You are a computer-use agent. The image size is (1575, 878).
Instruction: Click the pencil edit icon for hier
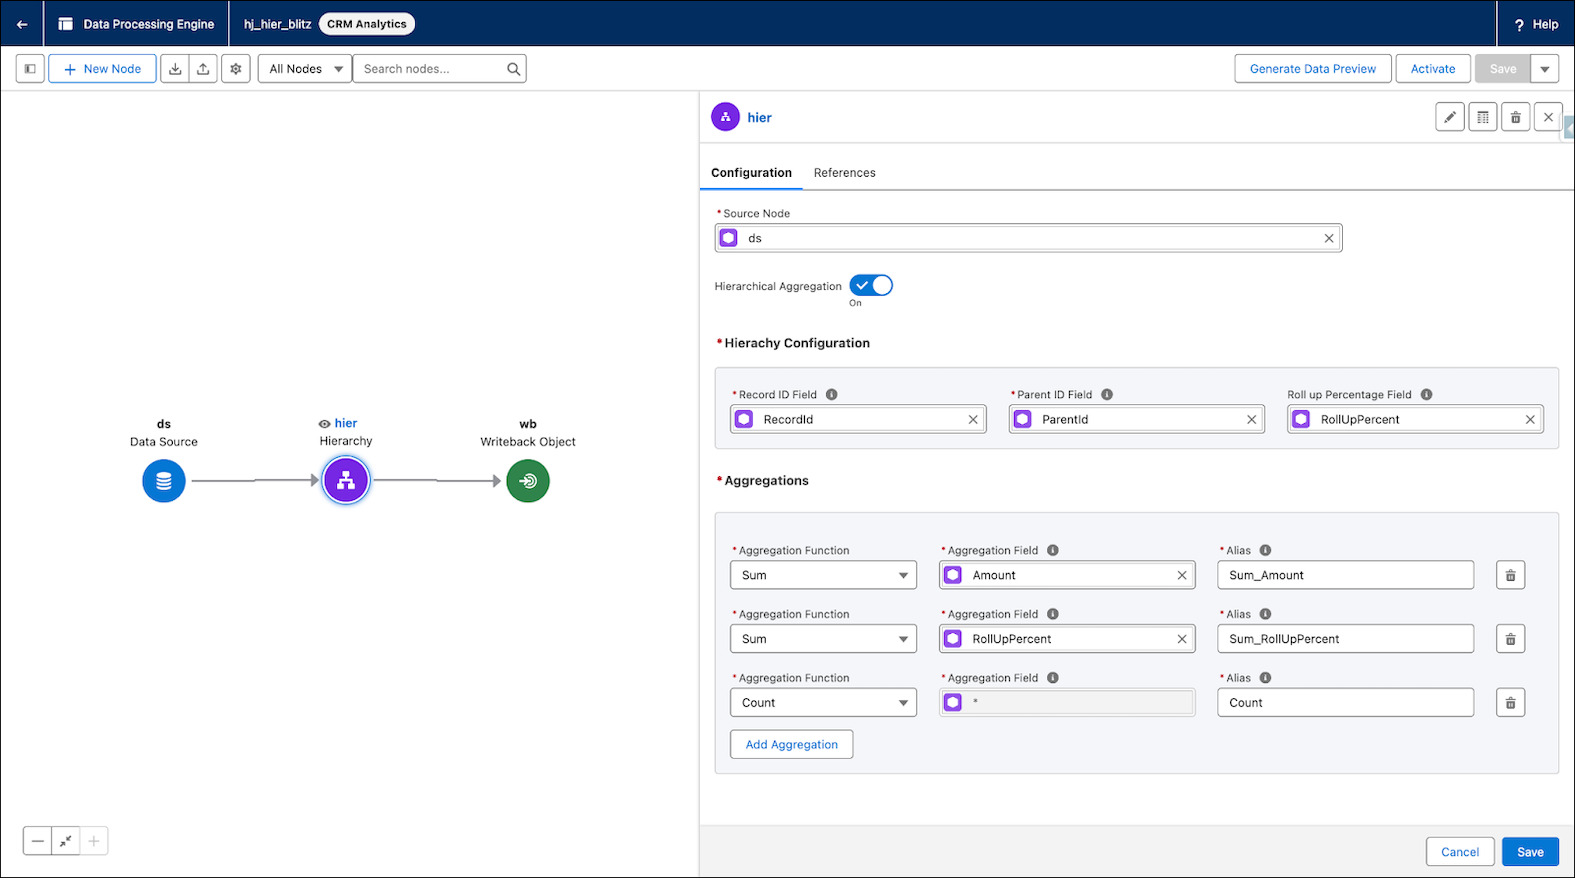[x=1450, y=117]
